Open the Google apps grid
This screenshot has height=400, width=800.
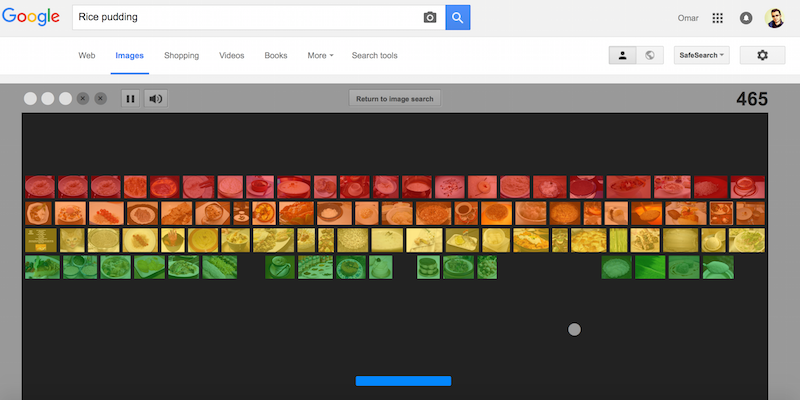(717, 18)
